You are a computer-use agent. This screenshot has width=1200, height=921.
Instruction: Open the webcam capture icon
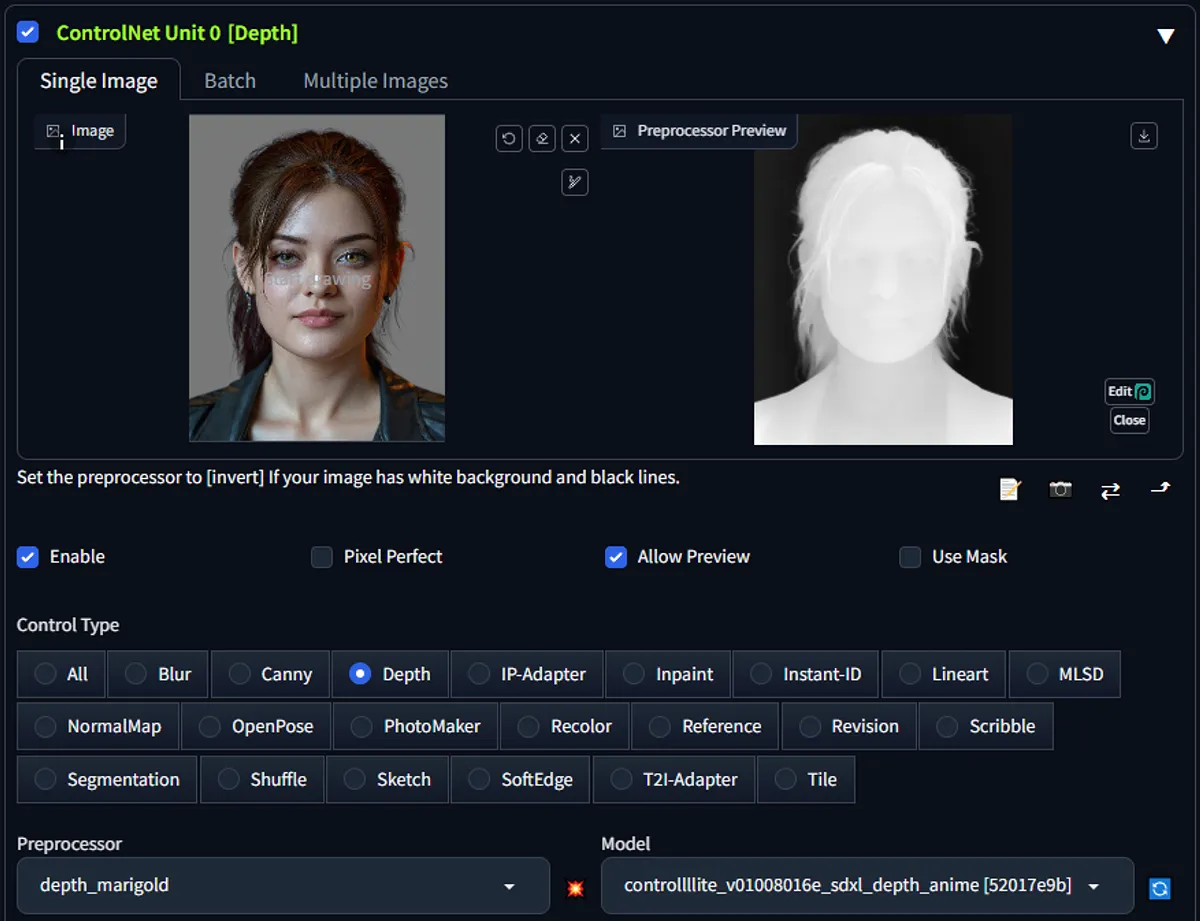point(1060,489)
